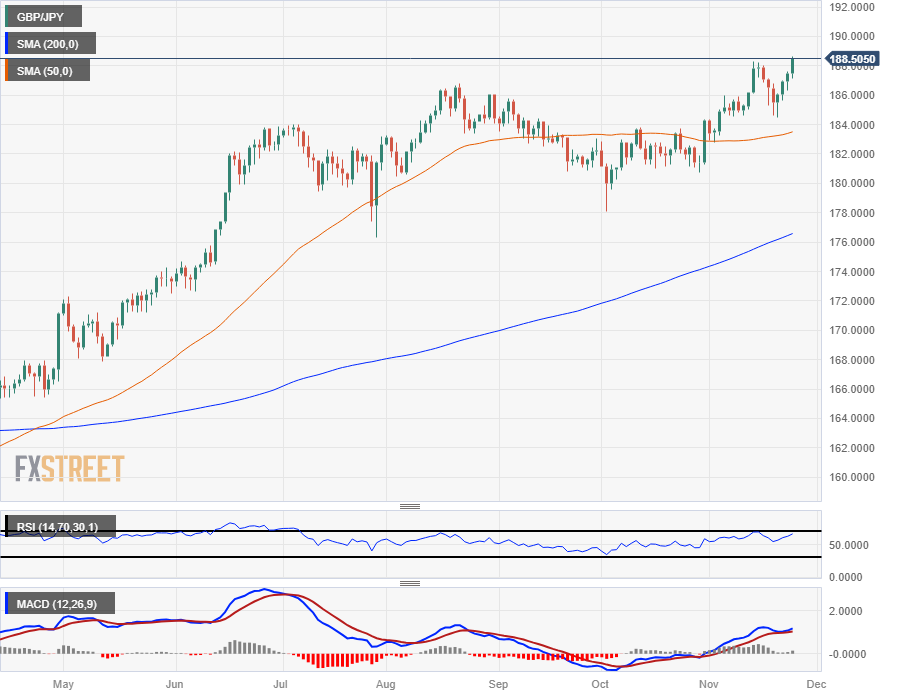This screenshot has height=697, width=898.
Task: Click the blue SMA 200 color swatch
Action: tap(6, 44)
